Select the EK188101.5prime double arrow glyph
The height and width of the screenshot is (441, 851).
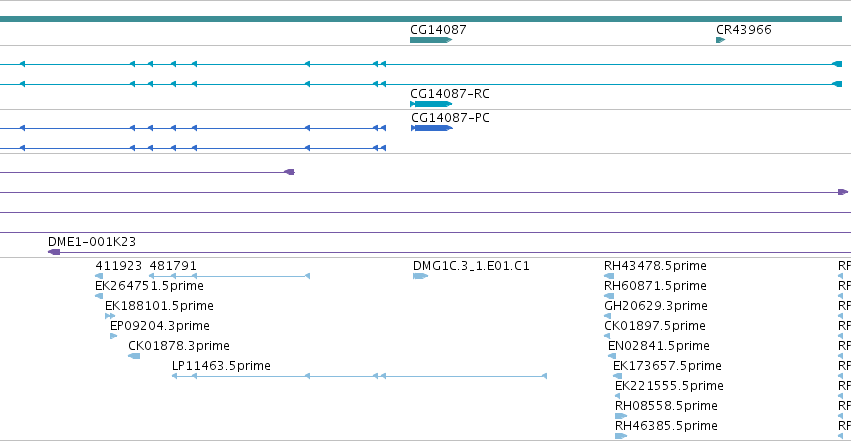(x=110, y=316)
